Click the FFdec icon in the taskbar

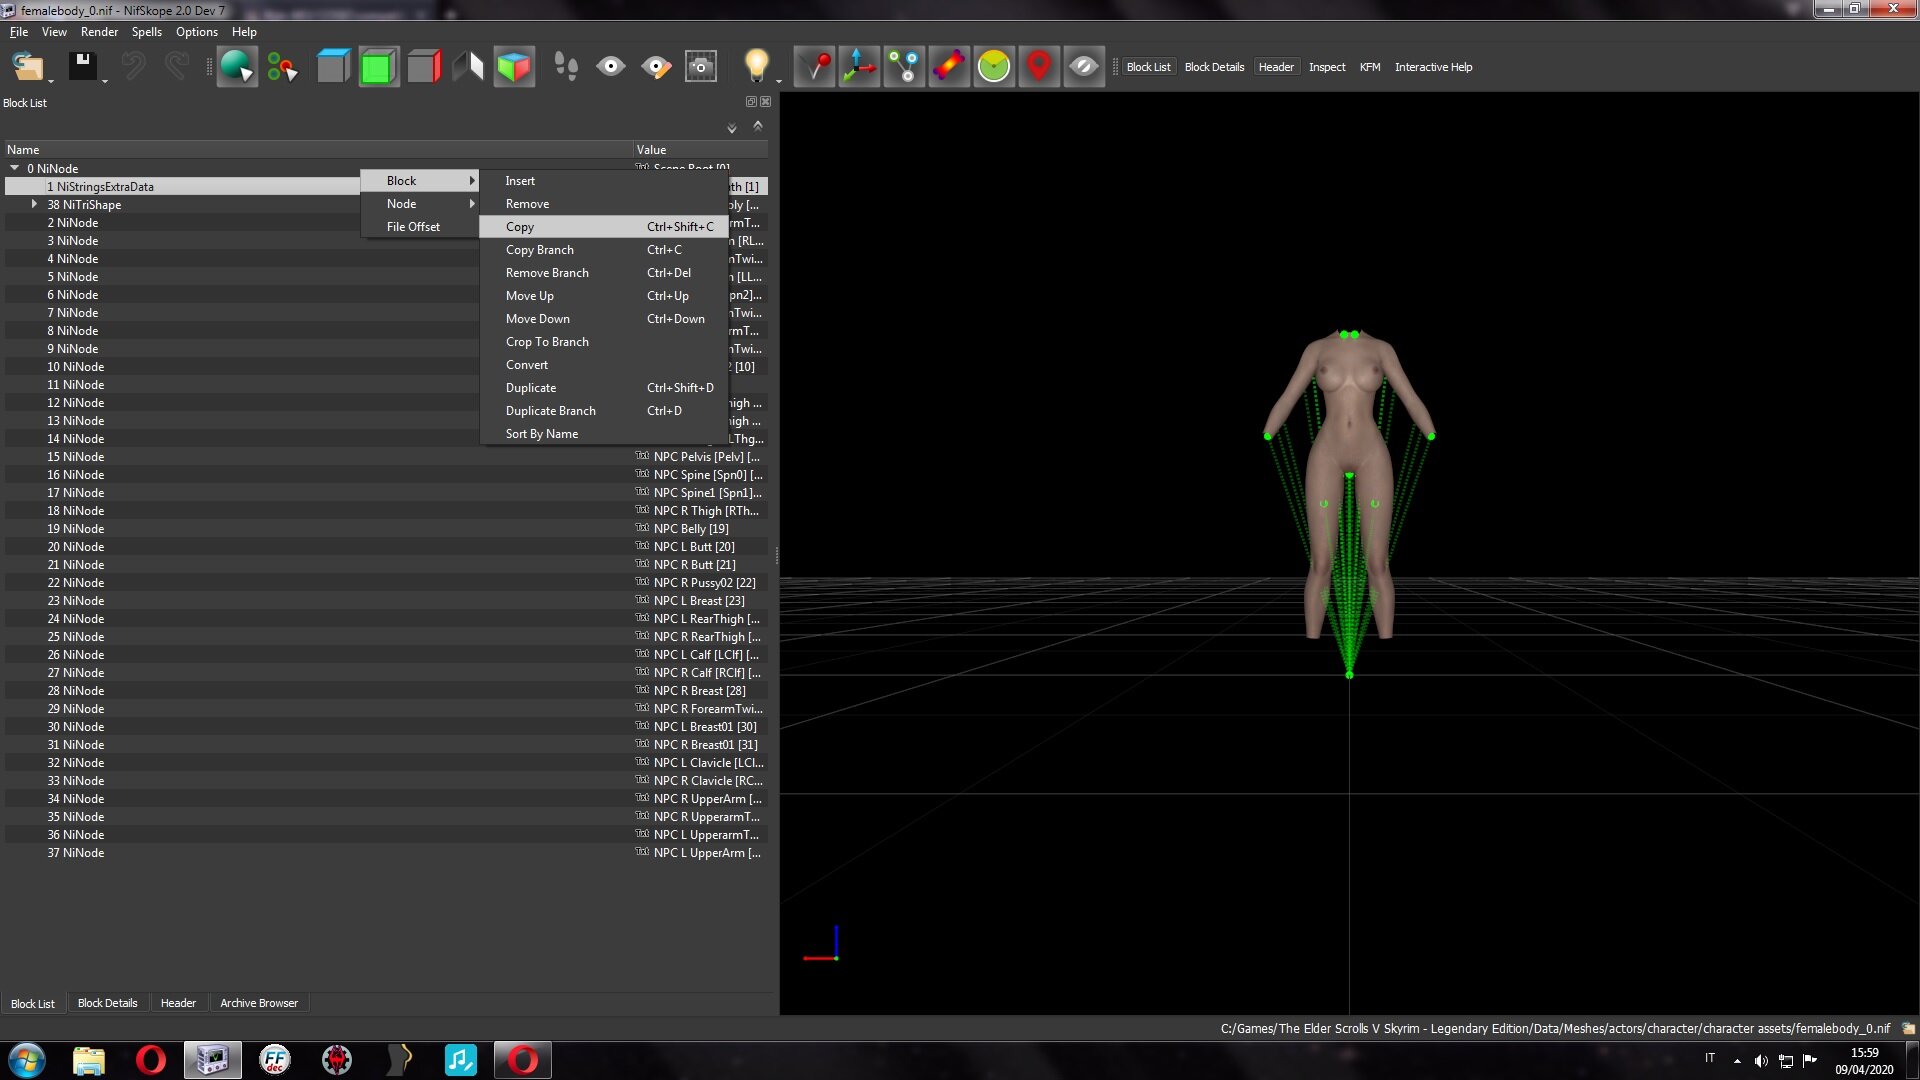[x=274, y=1060]
